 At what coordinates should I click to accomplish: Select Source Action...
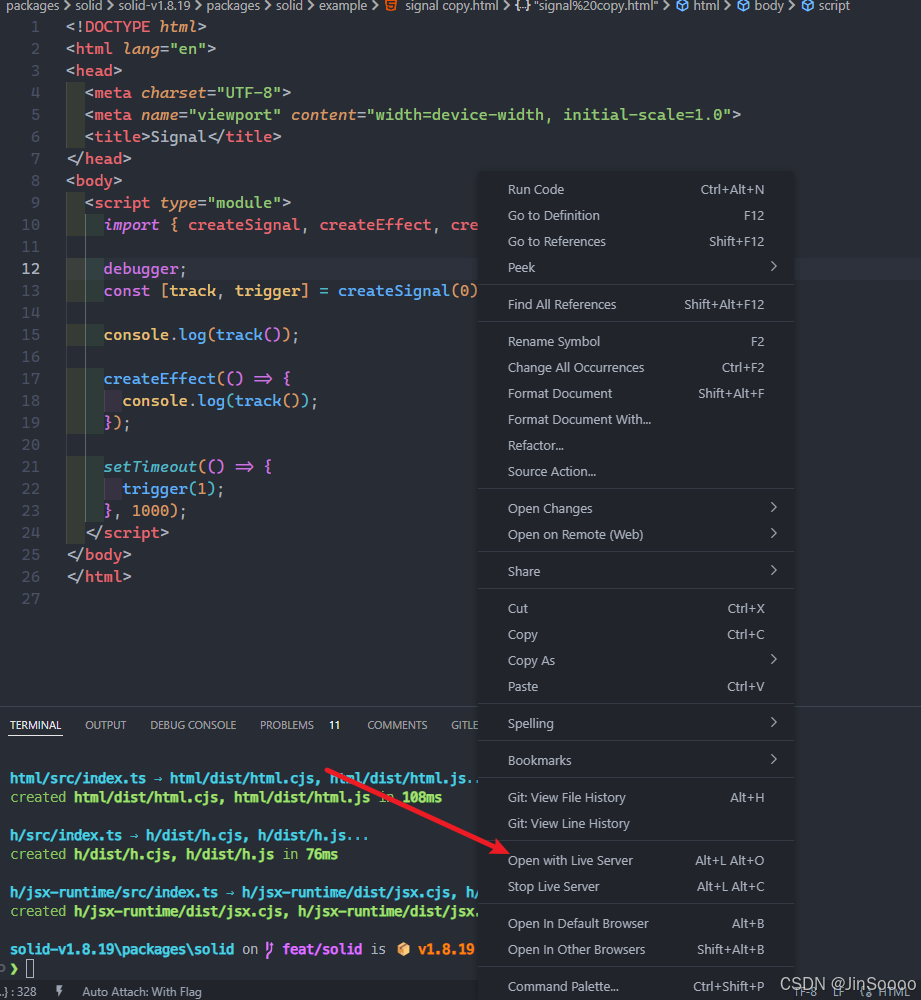[x=635, y=472]
